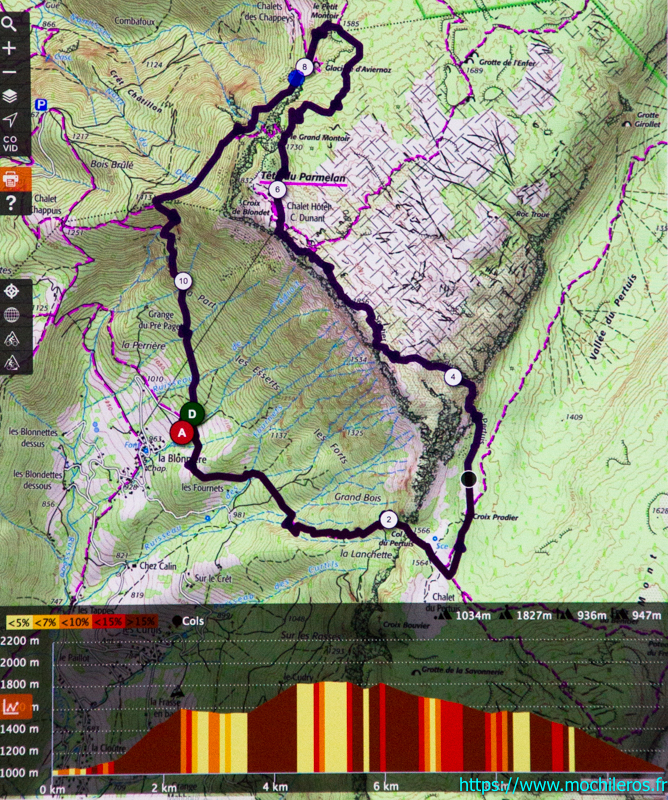Click the <10% slope legend swatch
This screenshot has height=800, width=668.
(75, 622)
